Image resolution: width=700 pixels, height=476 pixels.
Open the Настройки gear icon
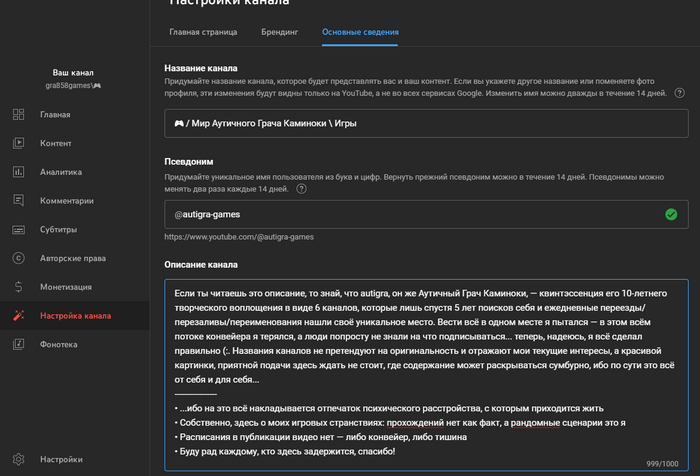coord(19,460)
